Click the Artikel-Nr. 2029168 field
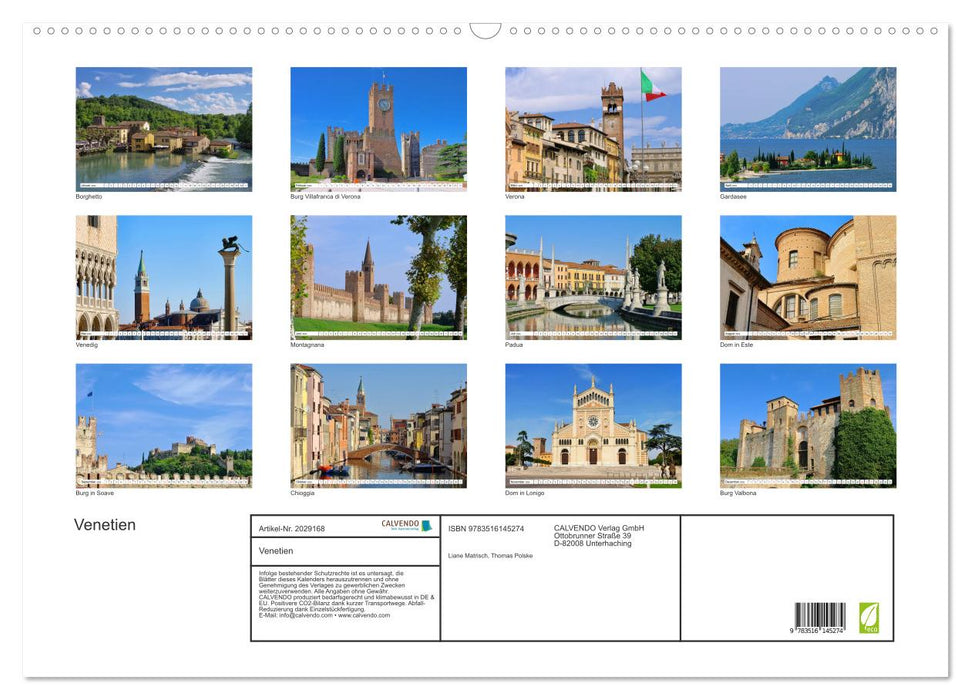The image size is (971, 700). 291,528
